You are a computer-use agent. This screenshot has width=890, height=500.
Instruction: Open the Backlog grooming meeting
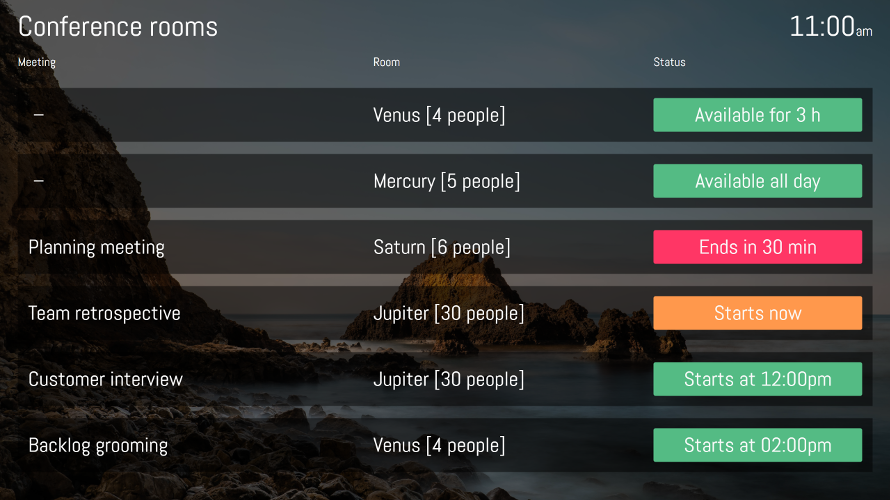(x=98, y=445)
